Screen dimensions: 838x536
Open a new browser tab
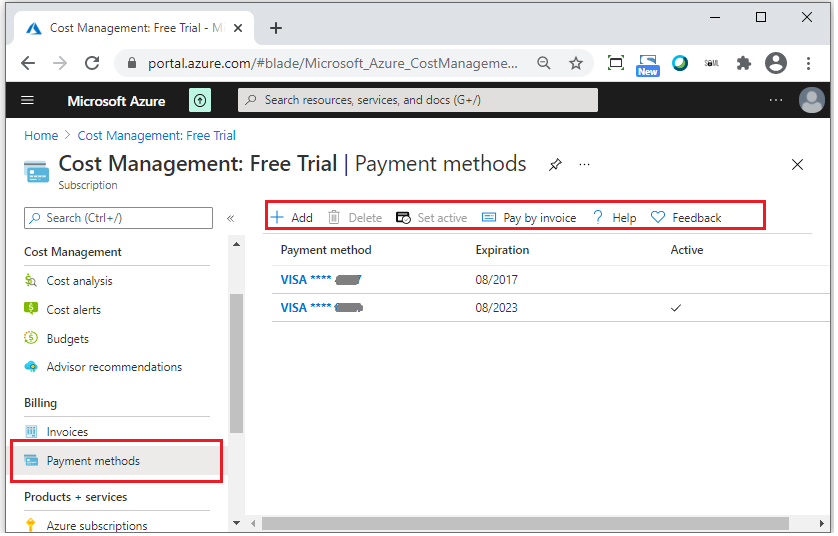click(x=277, y=28)
